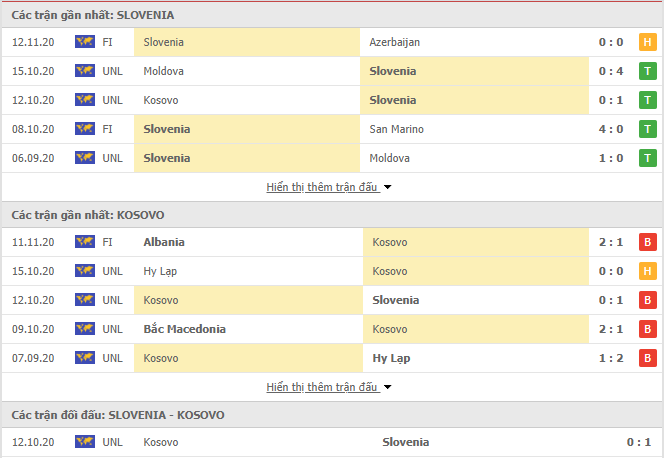
Task: Open the Bắc Macedonia team link
Action: (185, 329)
